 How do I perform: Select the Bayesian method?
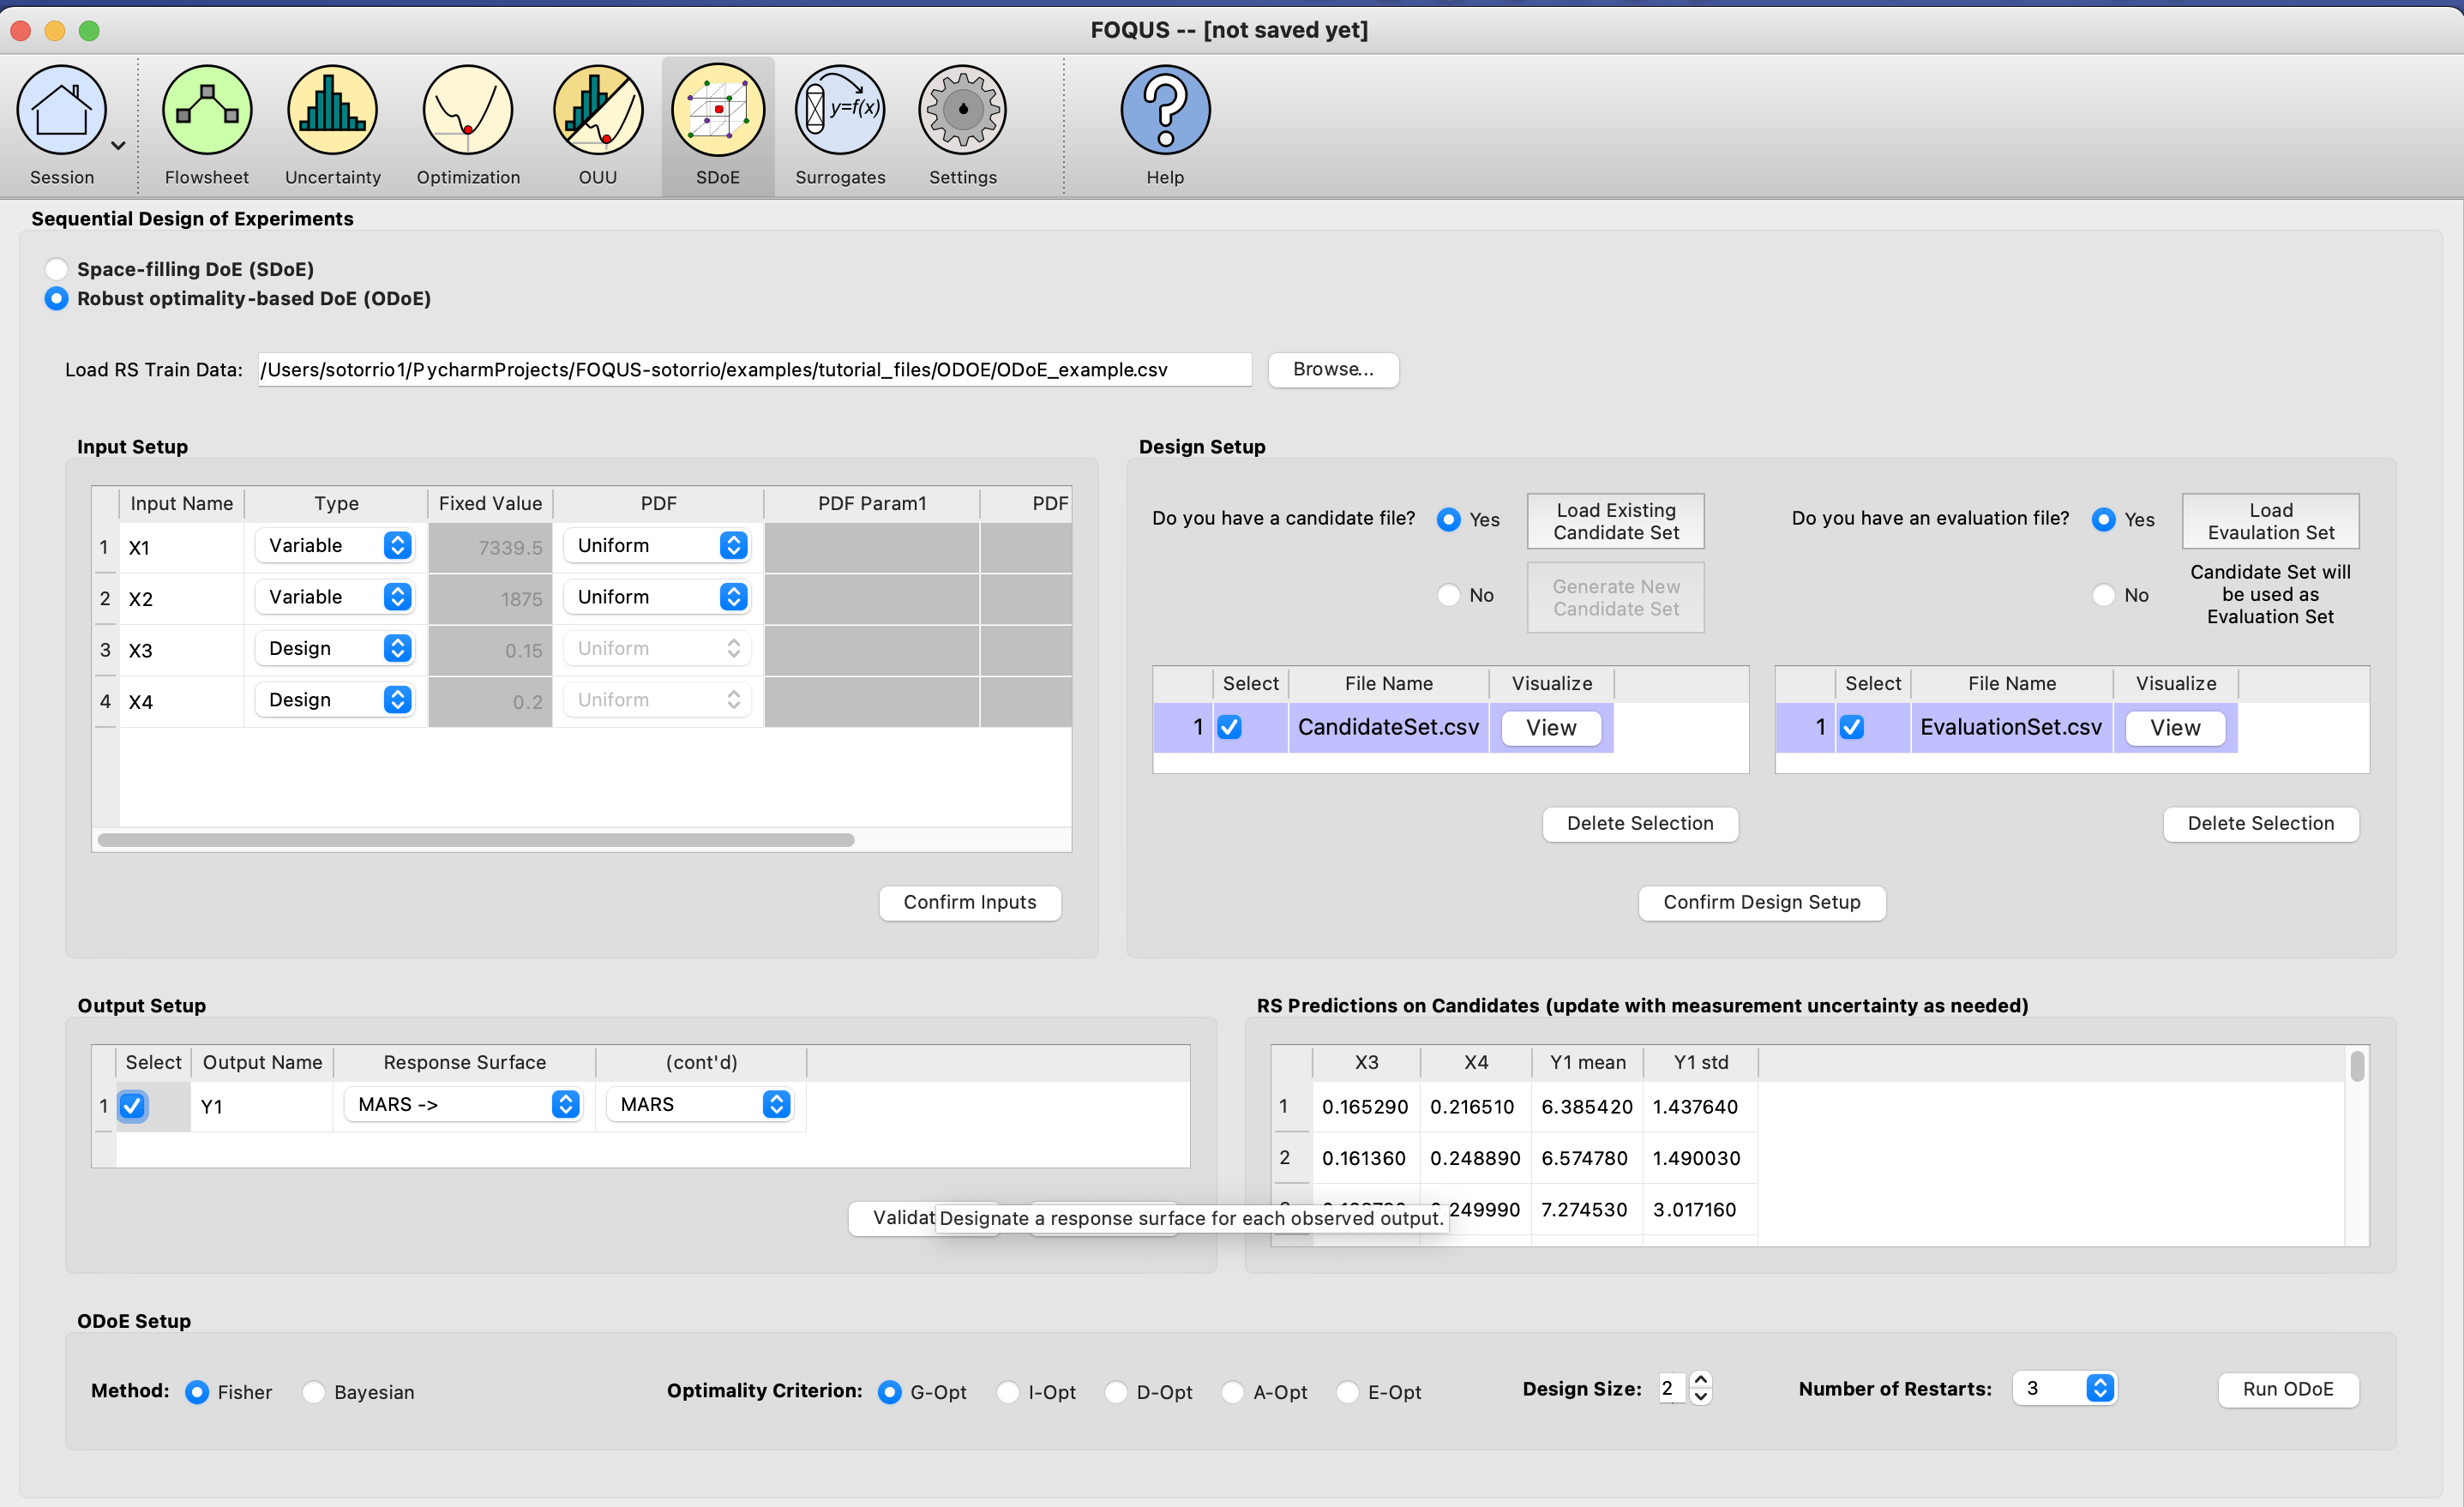[x=313, y=1392]
